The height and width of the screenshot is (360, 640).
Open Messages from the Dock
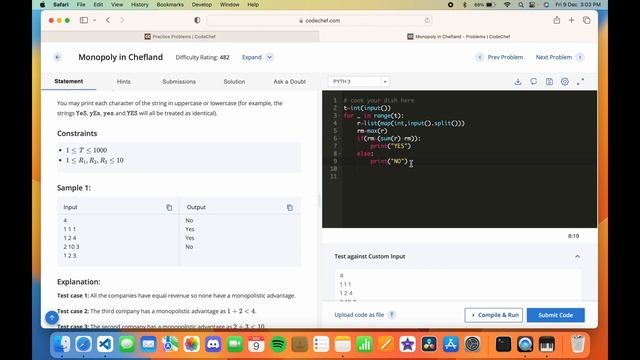pyautogui.click(x=127, y=344)
